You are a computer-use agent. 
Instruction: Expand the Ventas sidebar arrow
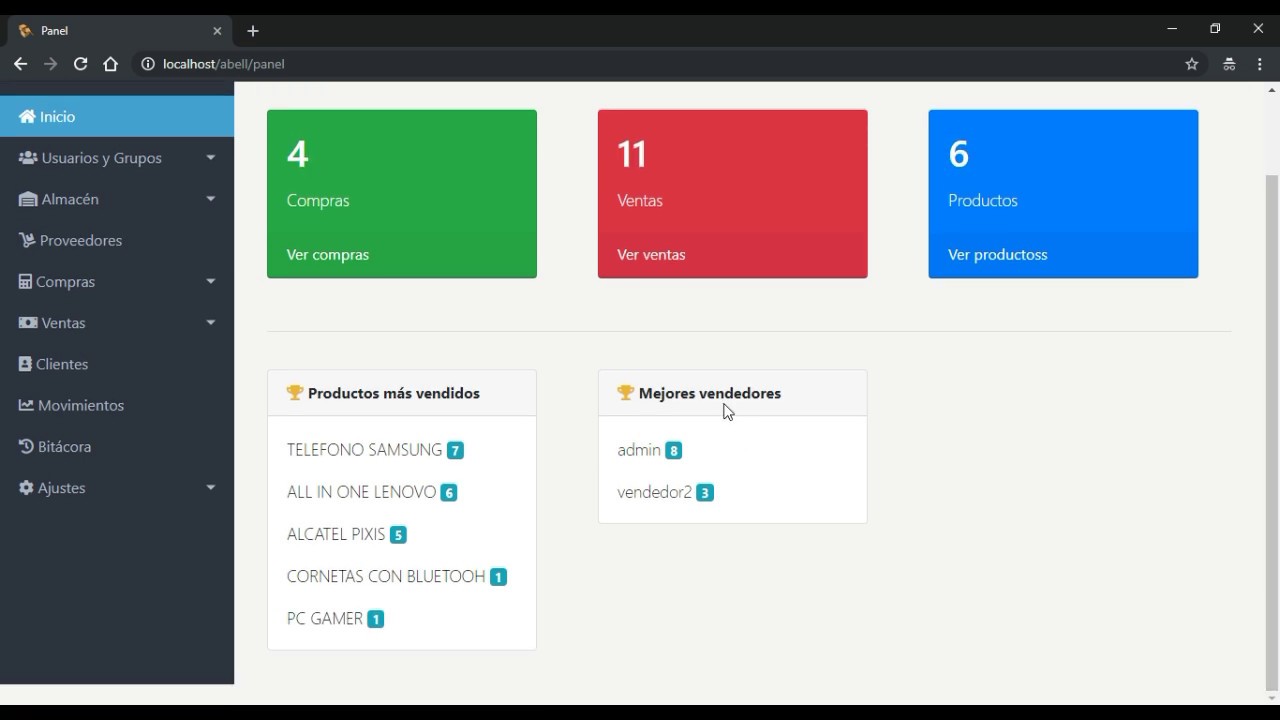pos(210,323)
